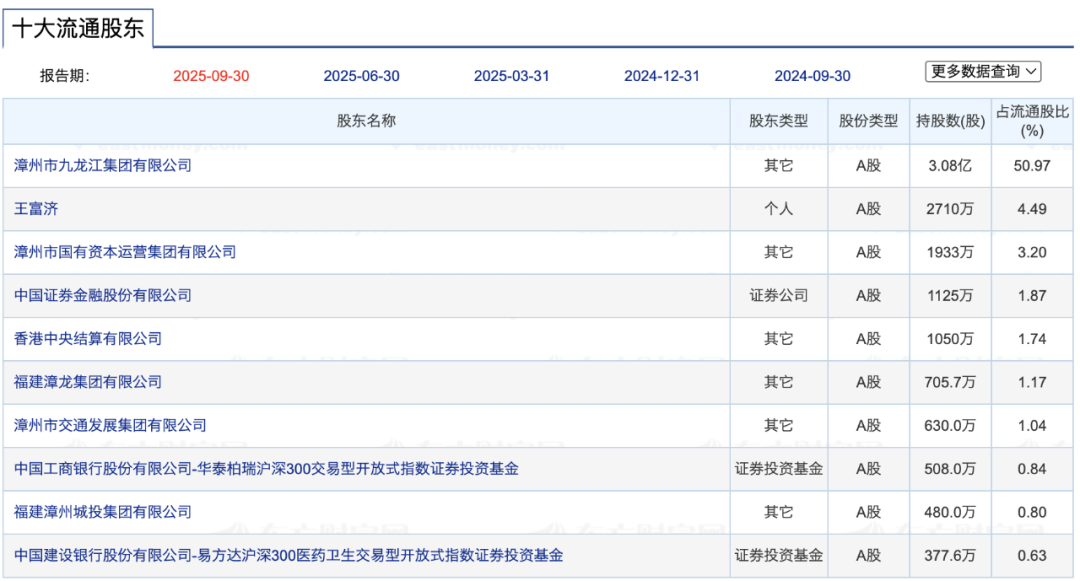The width and height of the screenshot is (1080, 581).
Task: Click the 占流通股比(%) column header
Action: tap(1032, 121)
